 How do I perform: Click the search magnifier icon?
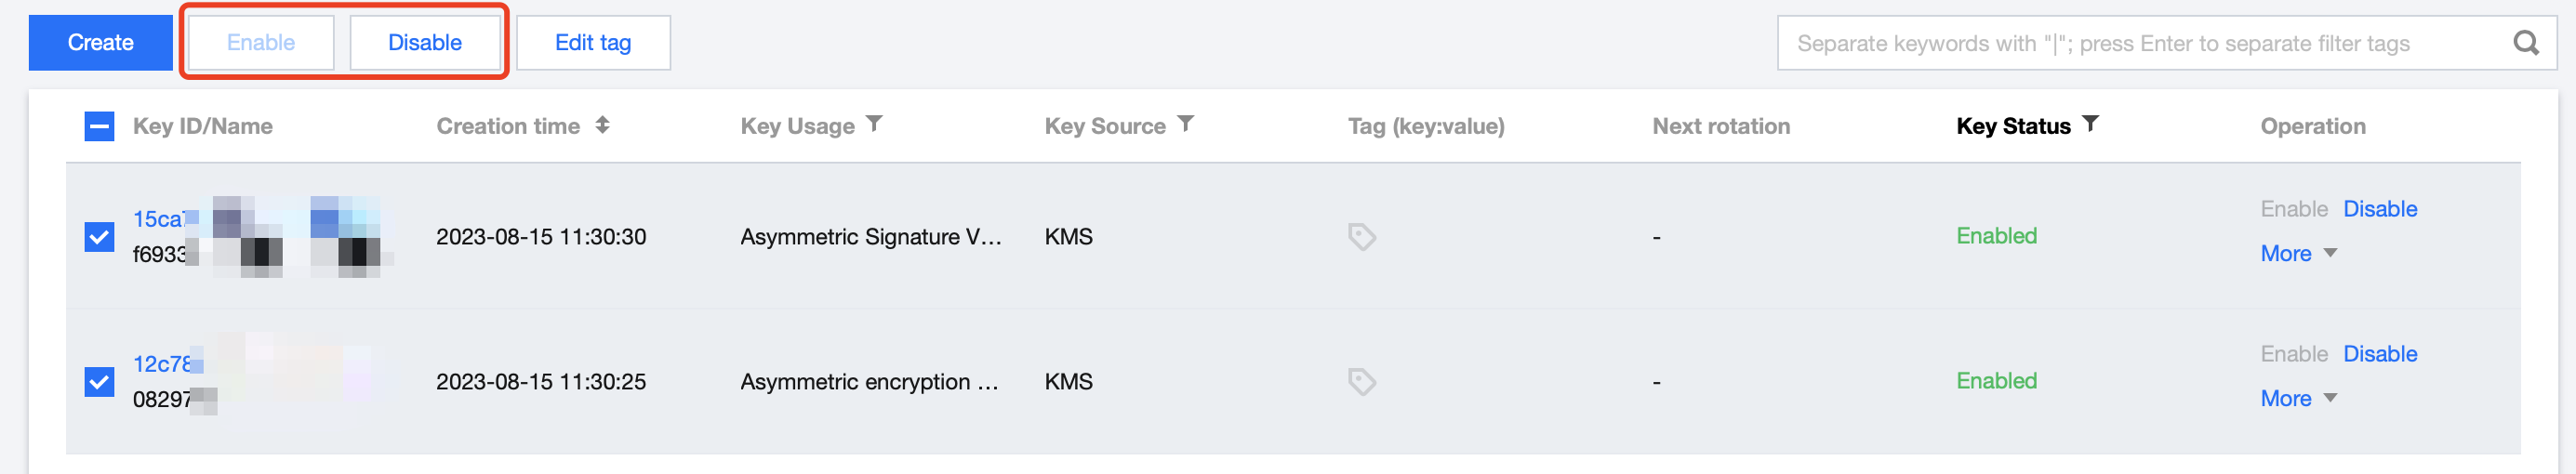2525,43
